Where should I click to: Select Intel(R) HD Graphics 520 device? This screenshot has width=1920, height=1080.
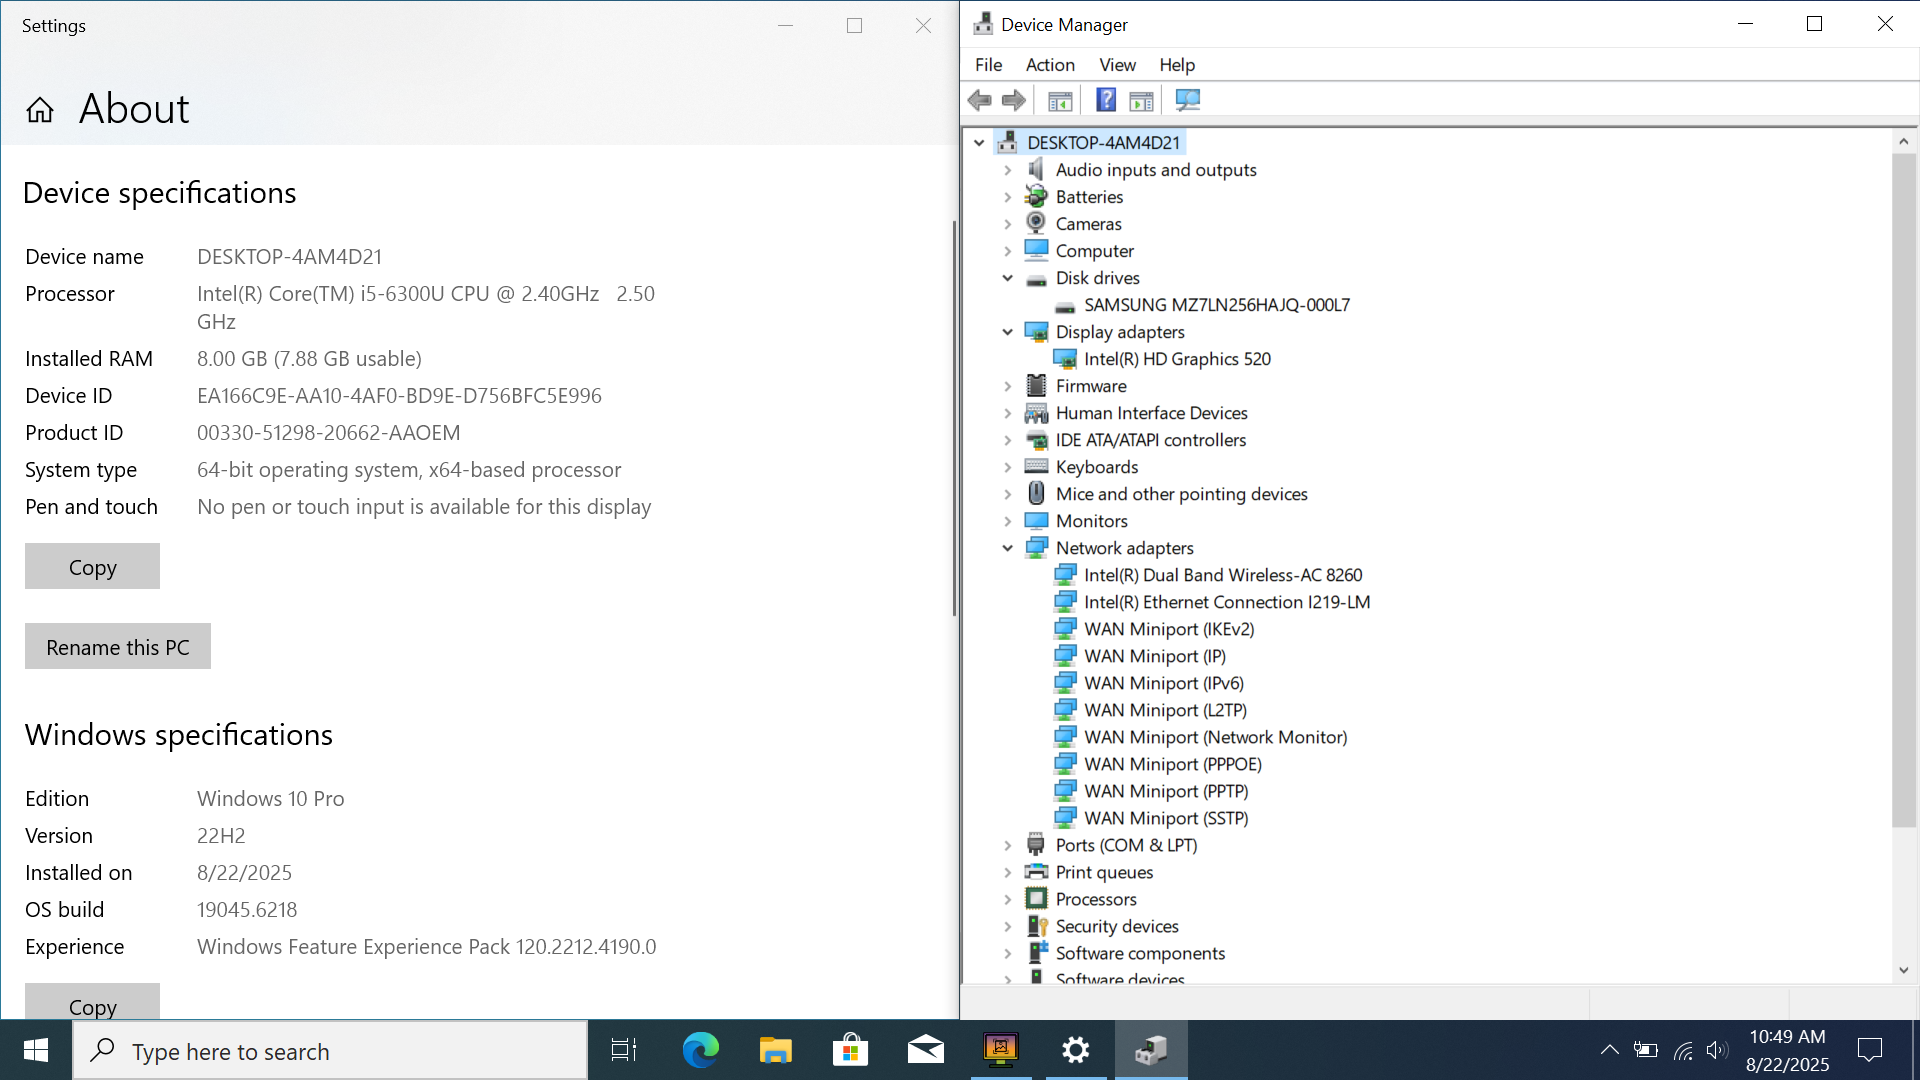pos(1177,359)
